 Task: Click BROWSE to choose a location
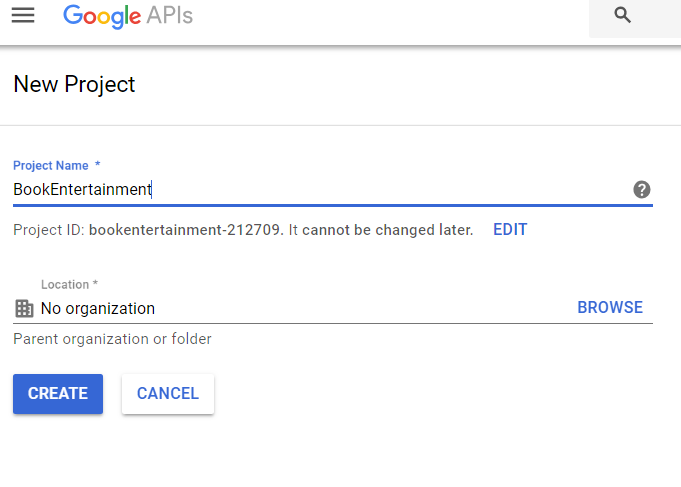610,307
